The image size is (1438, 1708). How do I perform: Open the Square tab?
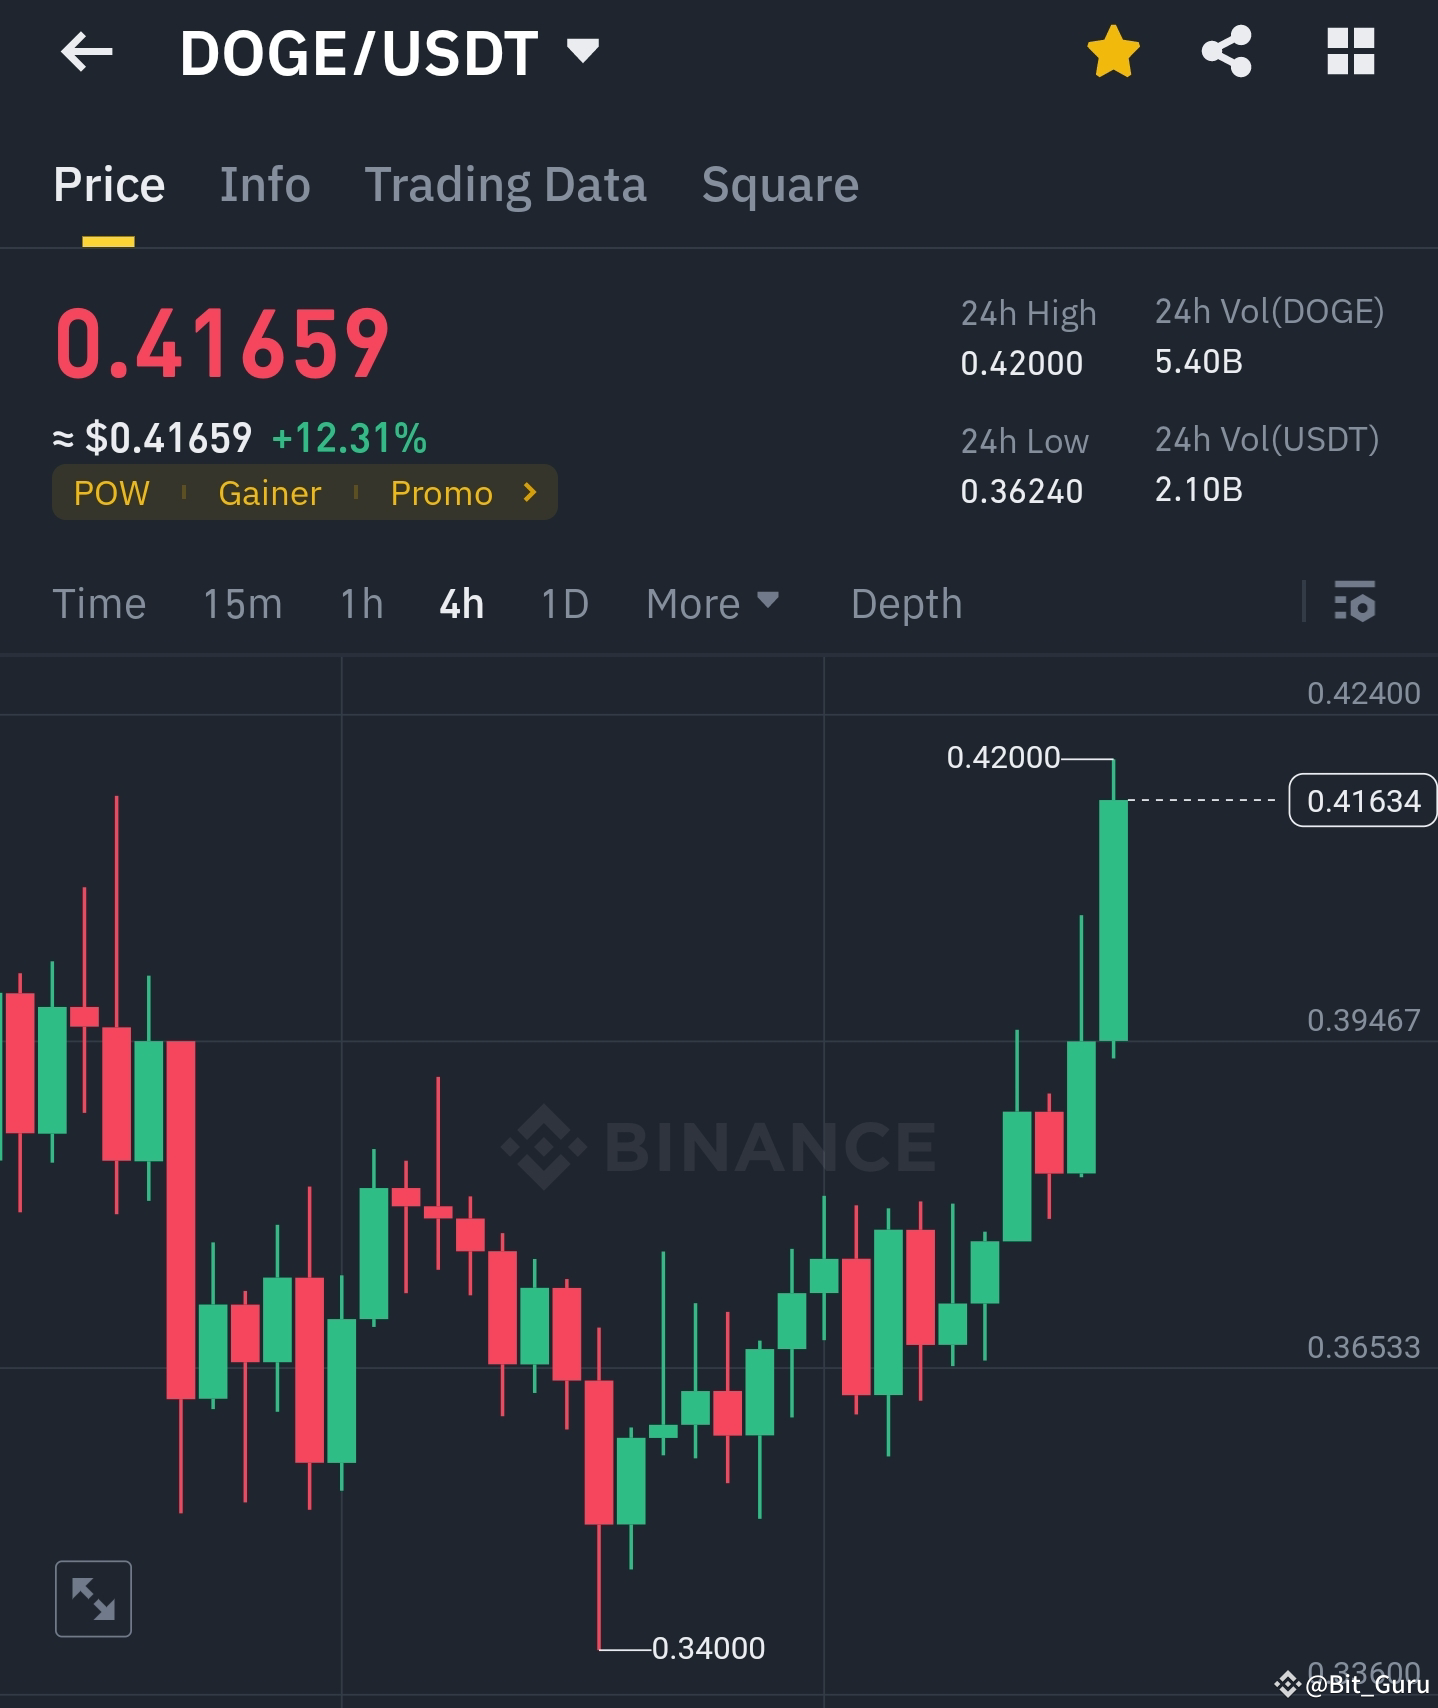[780, 184]
